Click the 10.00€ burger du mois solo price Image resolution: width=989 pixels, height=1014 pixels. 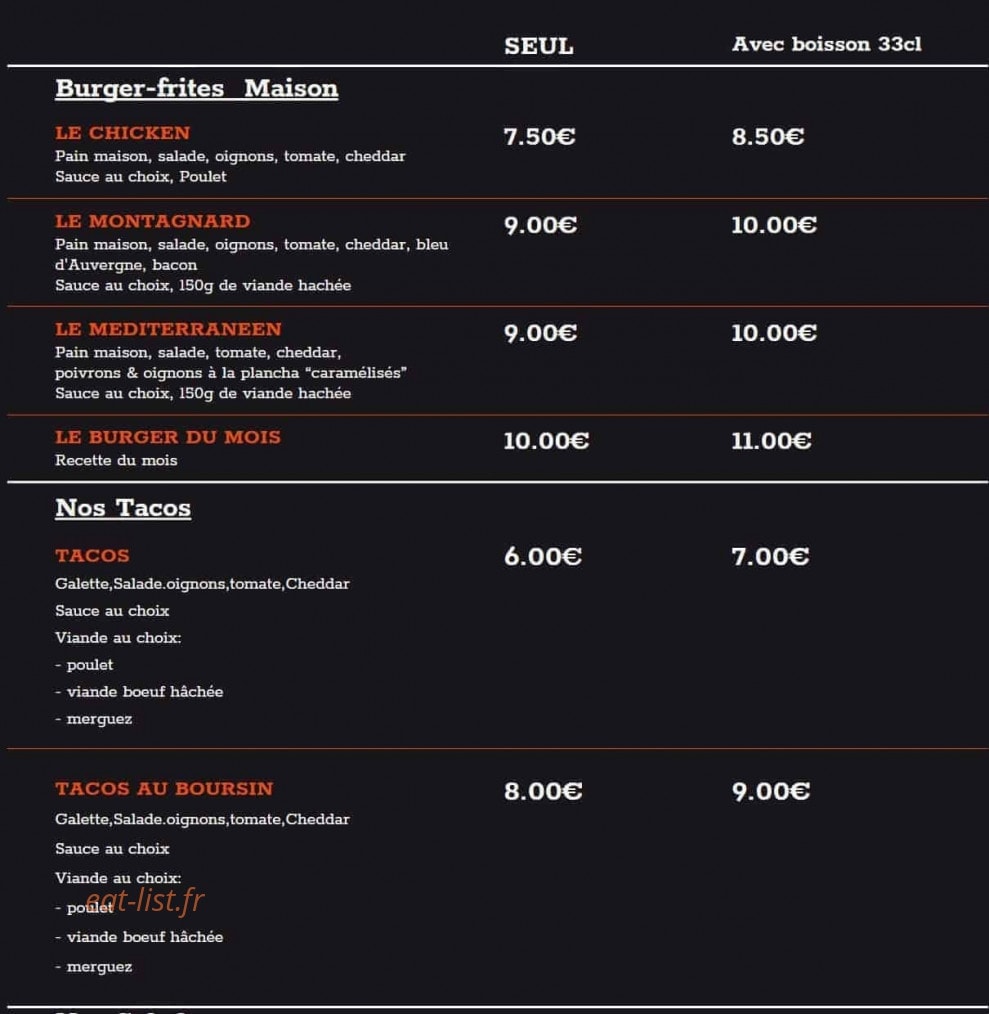tap(546, 441)
